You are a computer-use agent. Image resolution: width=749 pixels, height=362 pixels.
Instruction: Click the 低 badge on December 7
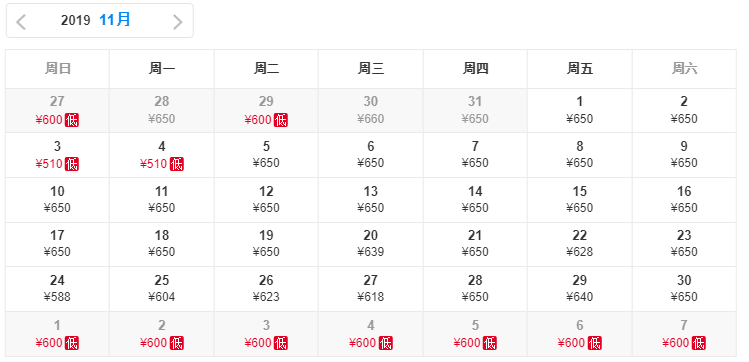coord(698,343)
